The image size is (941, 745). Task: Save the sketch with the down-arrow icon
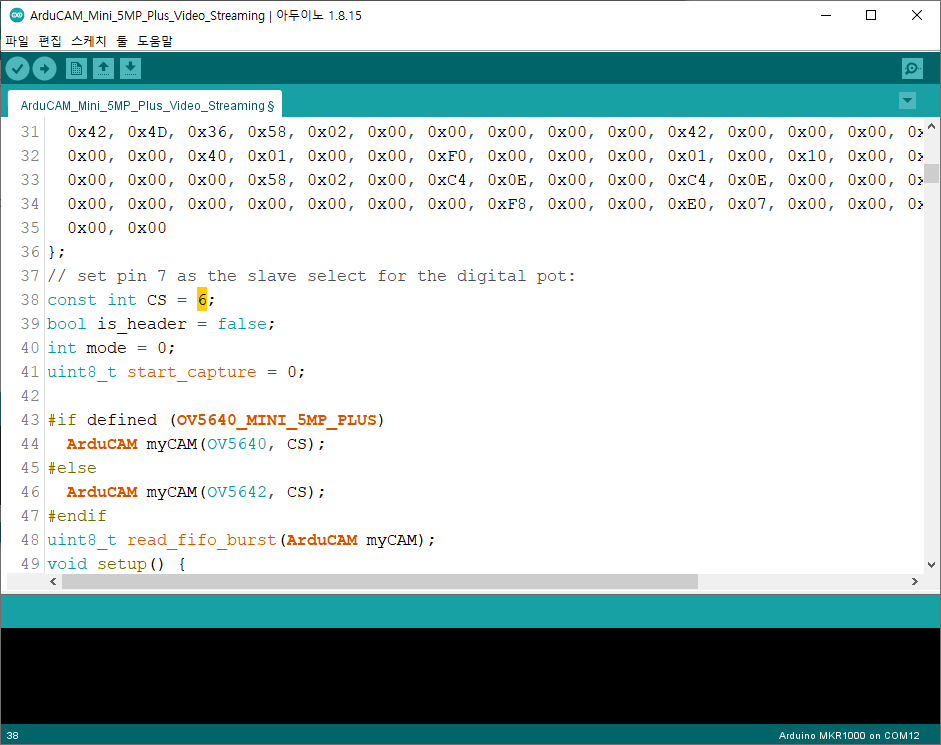tap(130, 69)
